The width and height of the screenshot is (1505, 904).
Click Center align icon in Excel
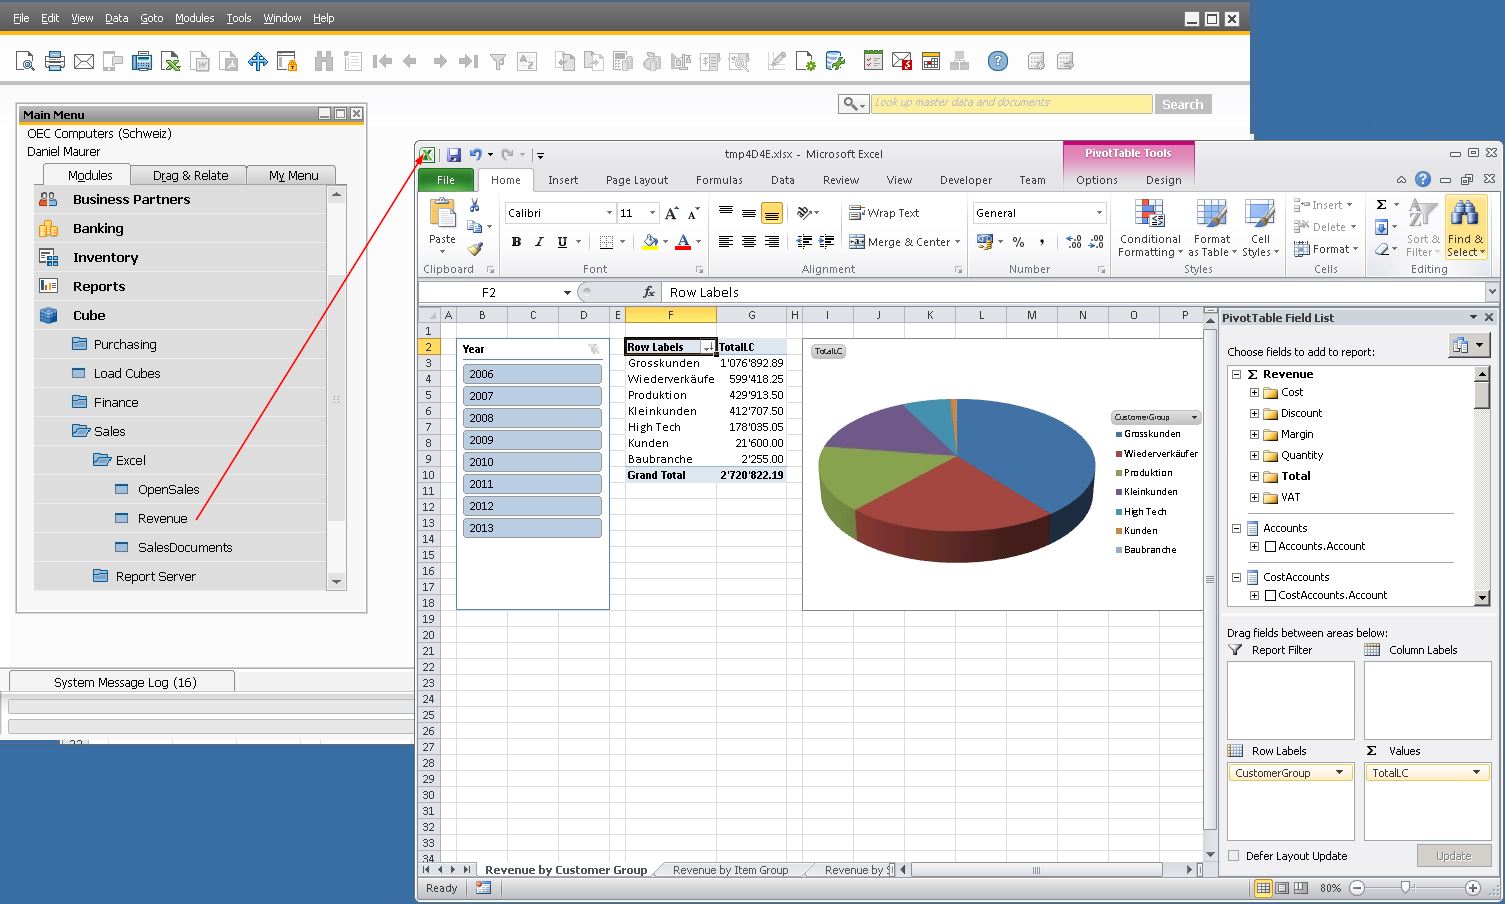click(748, 242)
